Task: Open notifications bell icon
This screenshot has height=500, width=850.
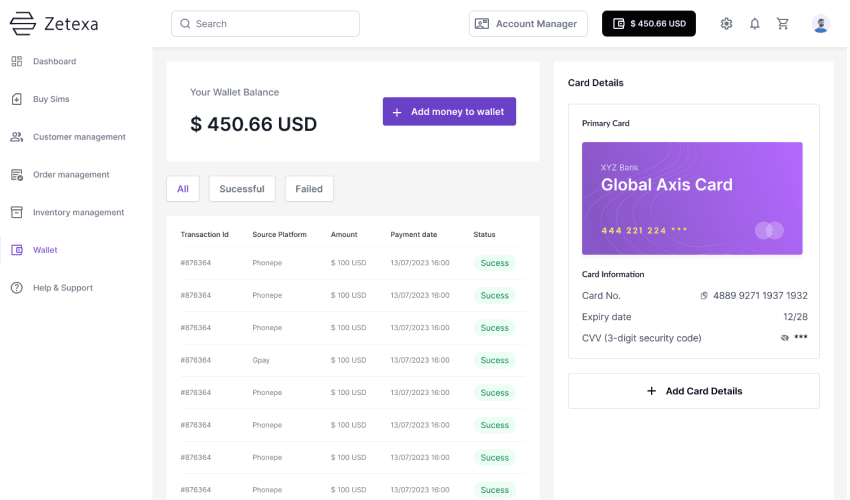Action: point(755,23)
